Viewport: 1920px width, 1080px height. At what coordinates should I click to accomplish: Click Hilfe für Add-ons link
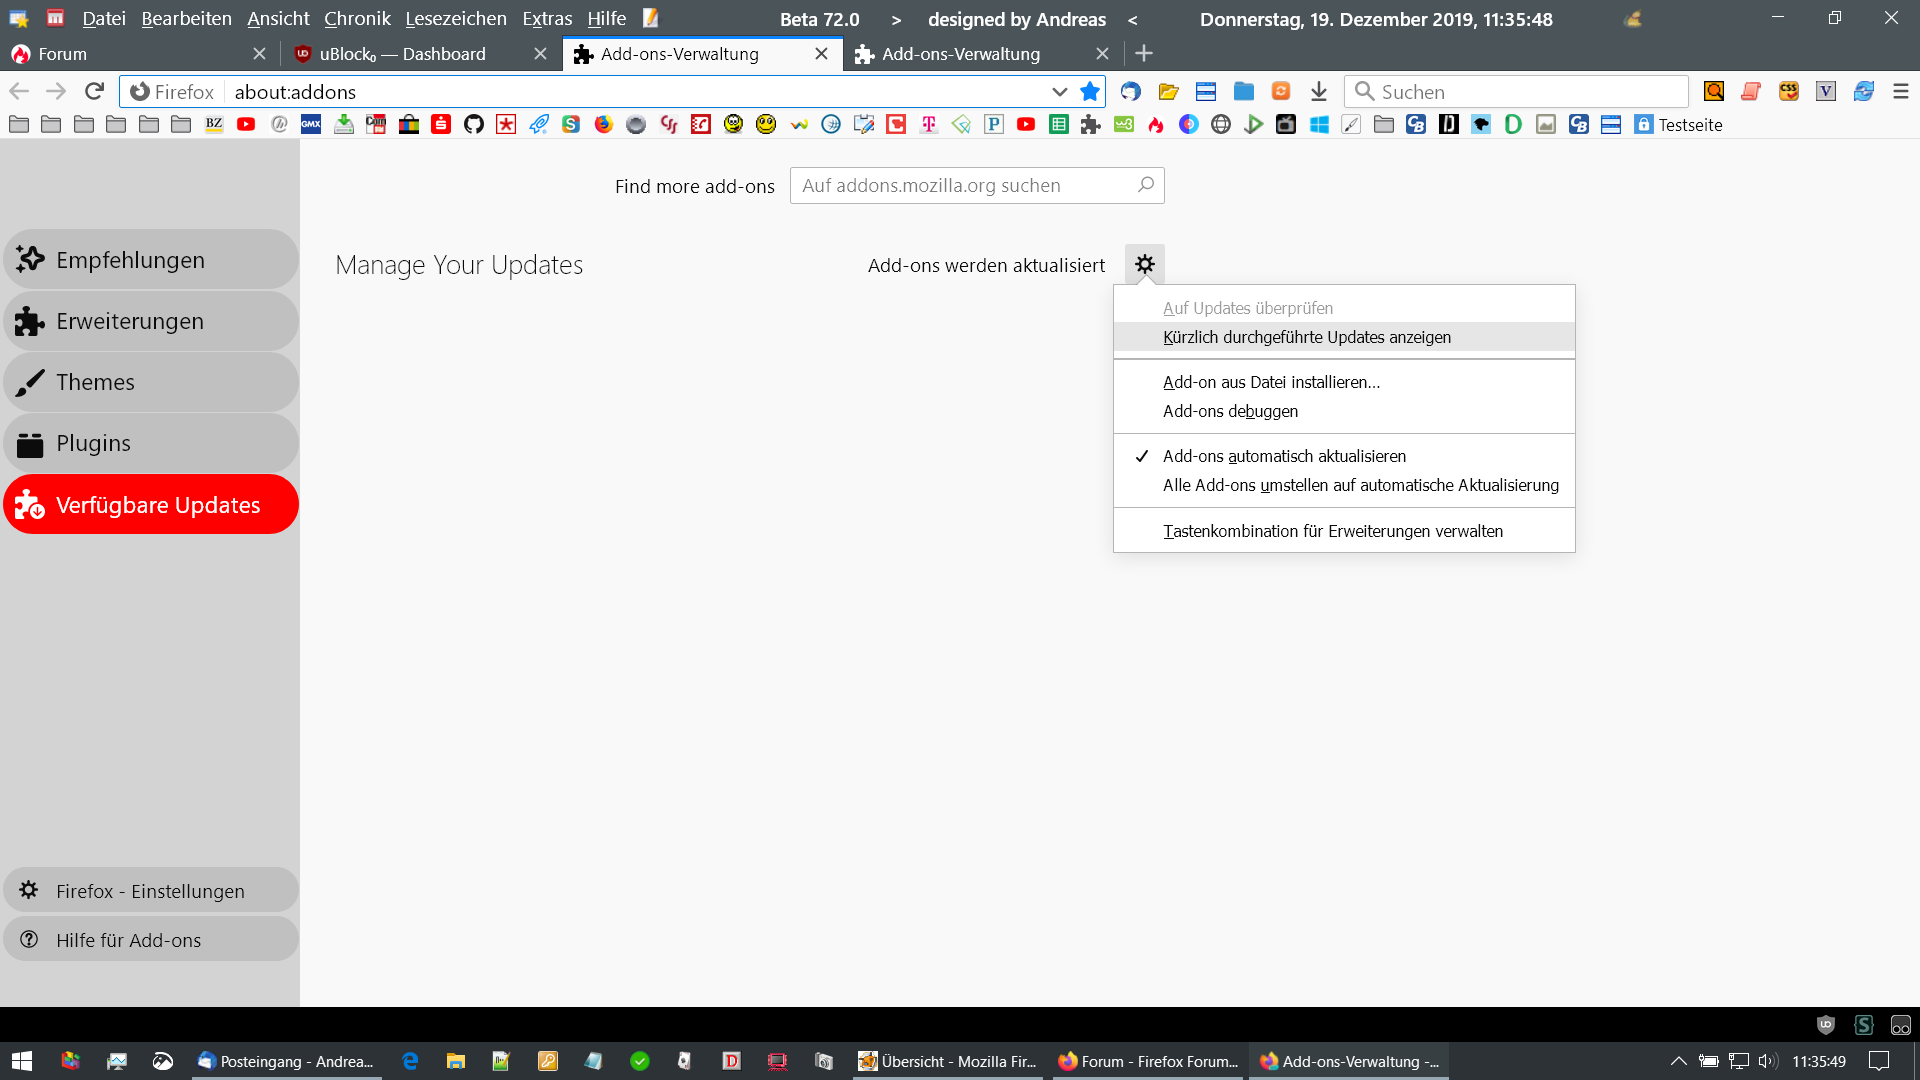coord(128,940)
